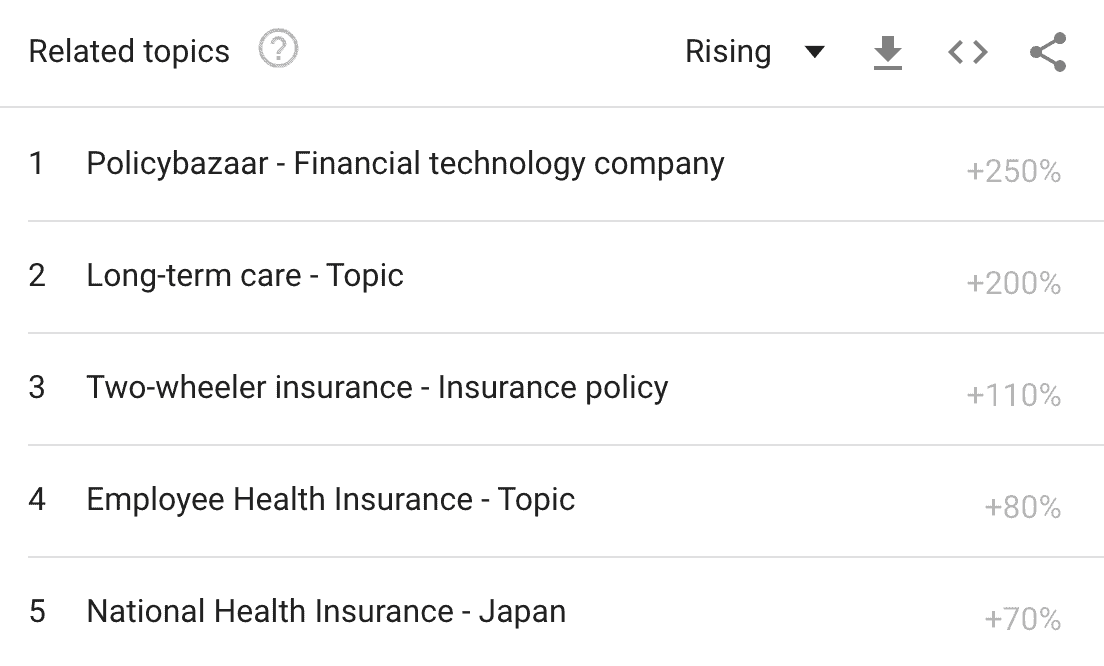Viewport: 1104px width, 666px height.
Task: Open the Two-wheeler insurance policy topic
Action: [x=378, y=387]
